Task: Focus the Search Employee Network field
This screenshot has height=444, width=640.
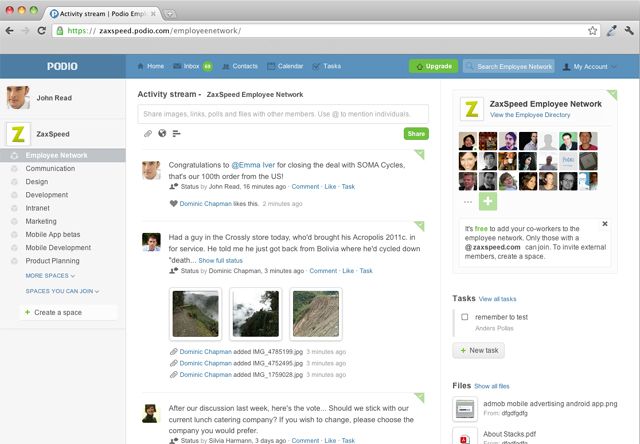Action: pos(509,67)
